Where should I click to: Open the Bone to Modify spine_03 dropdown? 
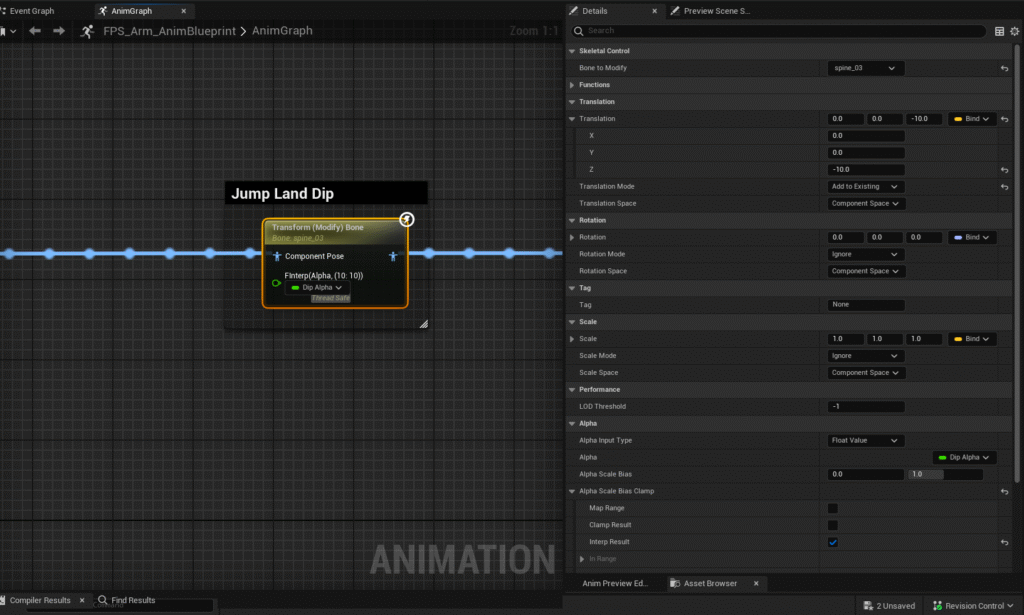(x=866, y=68)
